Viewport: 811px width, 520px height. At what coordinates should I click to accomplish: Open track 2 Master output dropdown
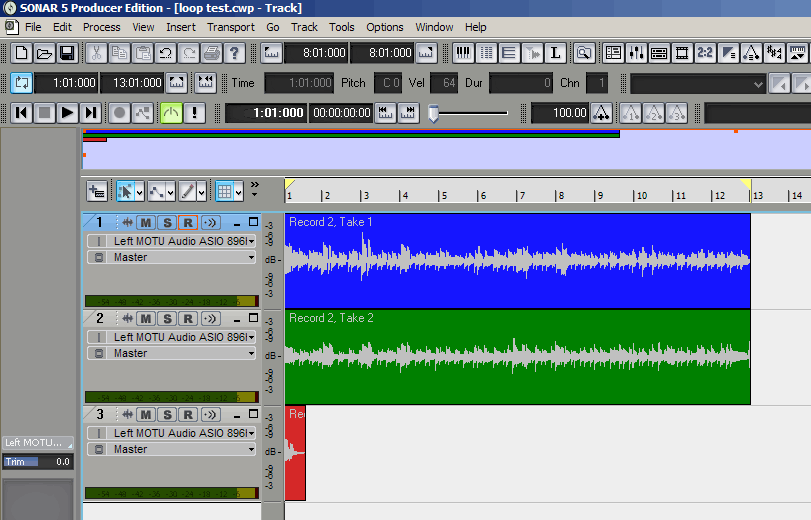[251, 353]
